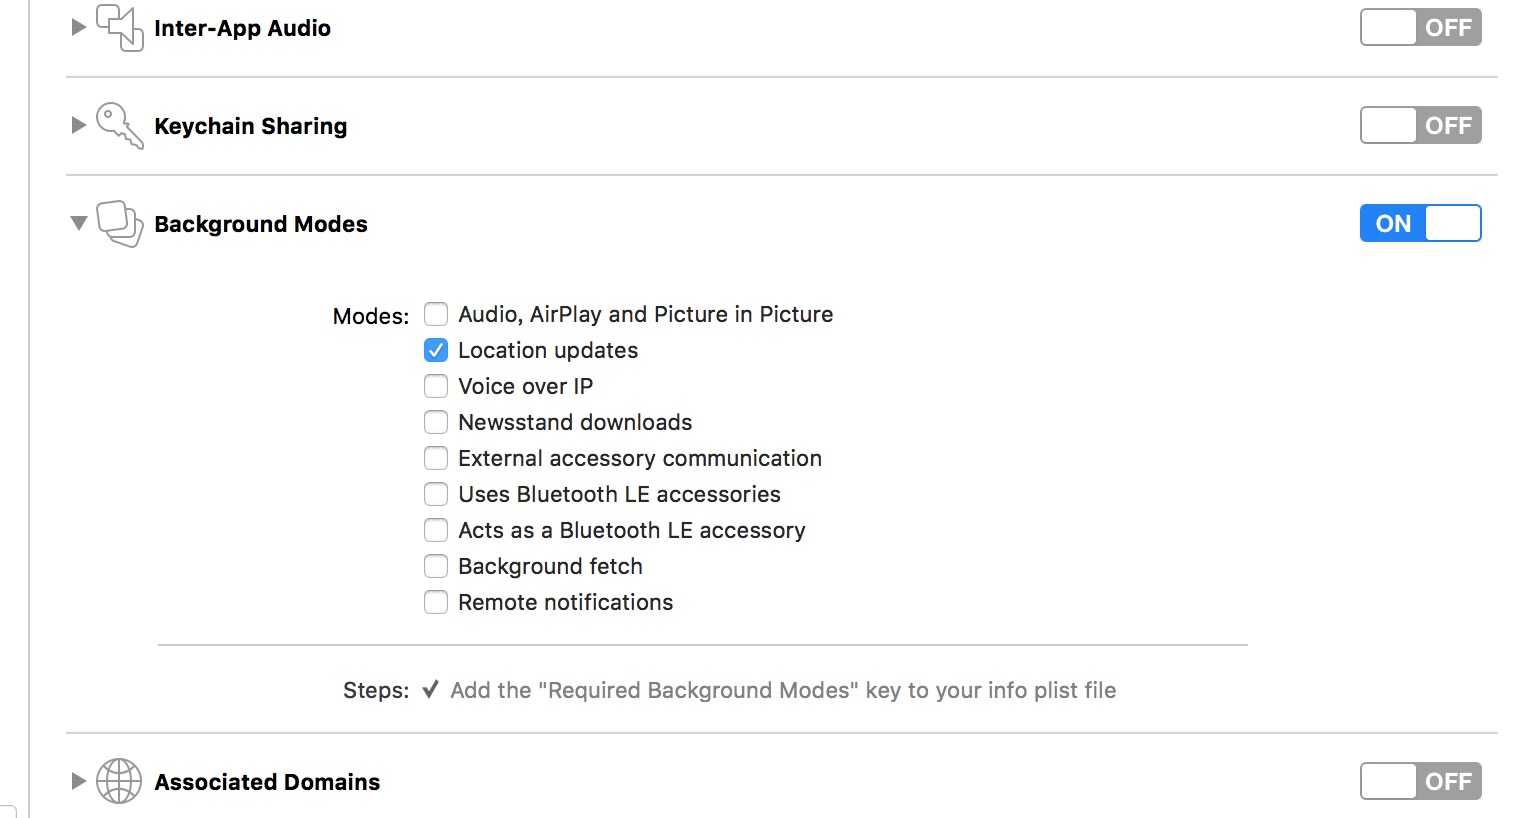Tick the Background fetch checkbox

point(436,566)
